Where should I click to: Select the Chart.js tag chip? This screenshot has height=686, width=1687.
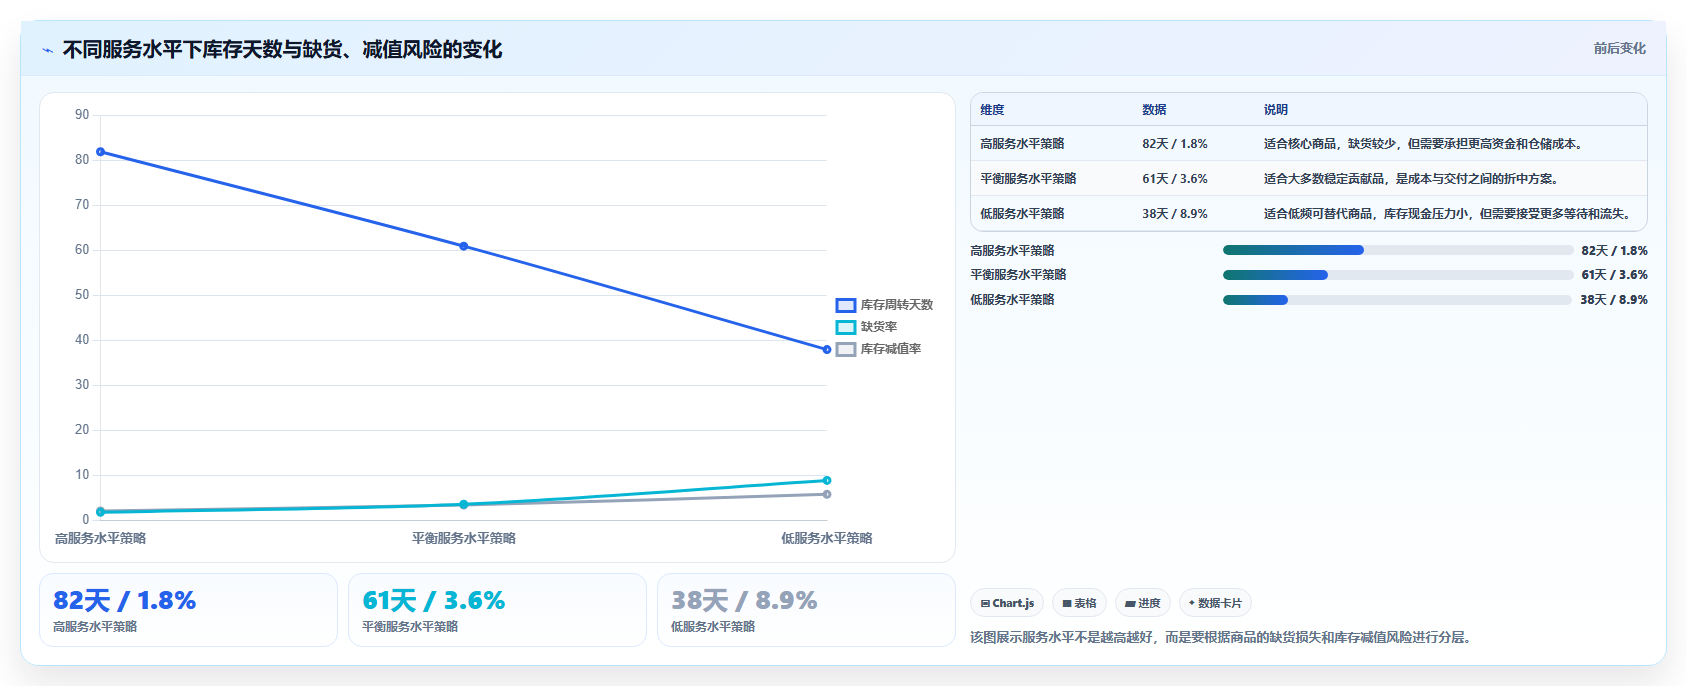[1007, 603]
